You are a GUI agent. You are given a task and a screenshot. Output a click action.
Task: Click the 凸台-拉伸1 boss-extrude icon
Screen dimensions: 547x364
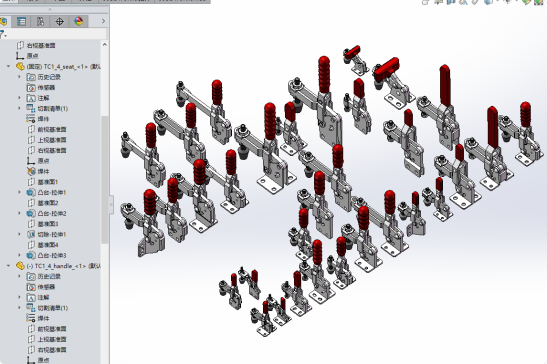31,192
